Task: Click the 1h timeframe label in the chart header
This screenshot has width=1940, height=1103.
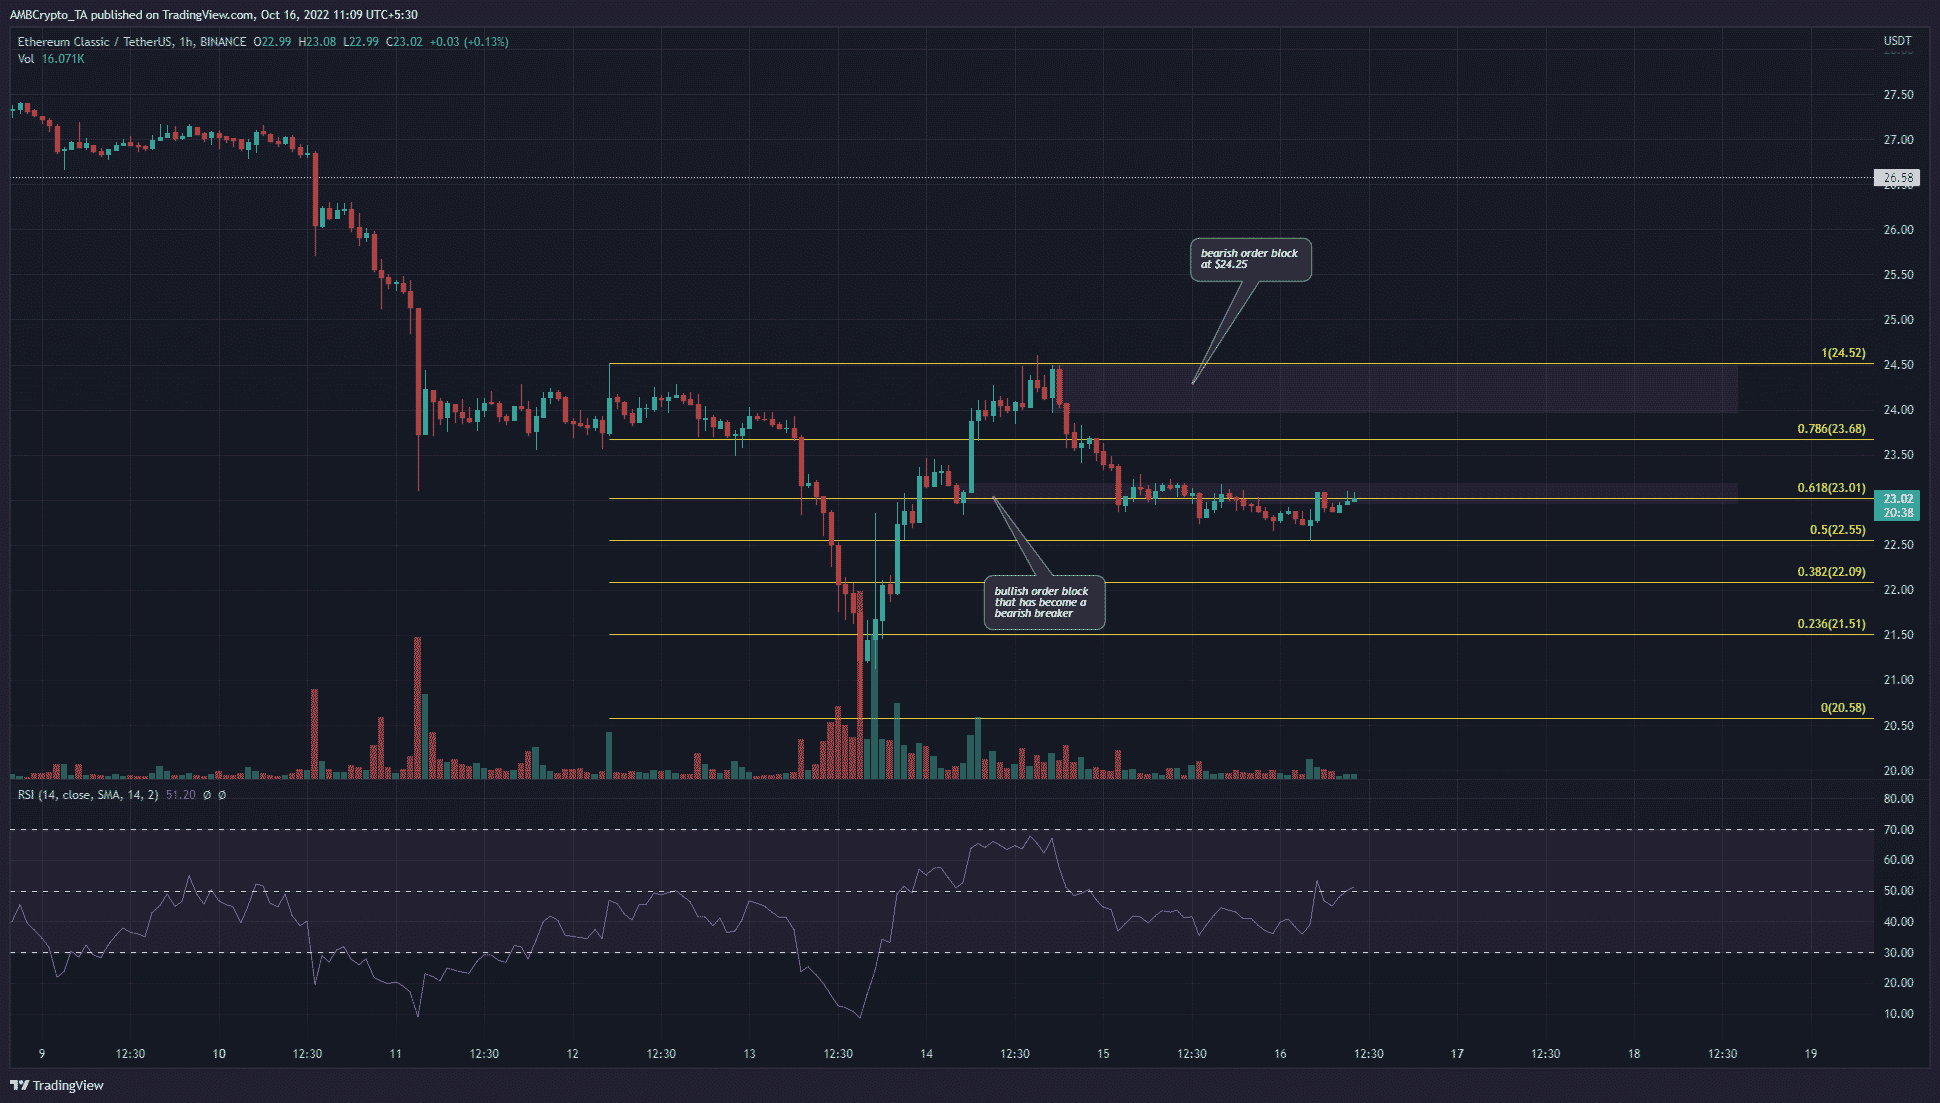Action: coord(186,42)
